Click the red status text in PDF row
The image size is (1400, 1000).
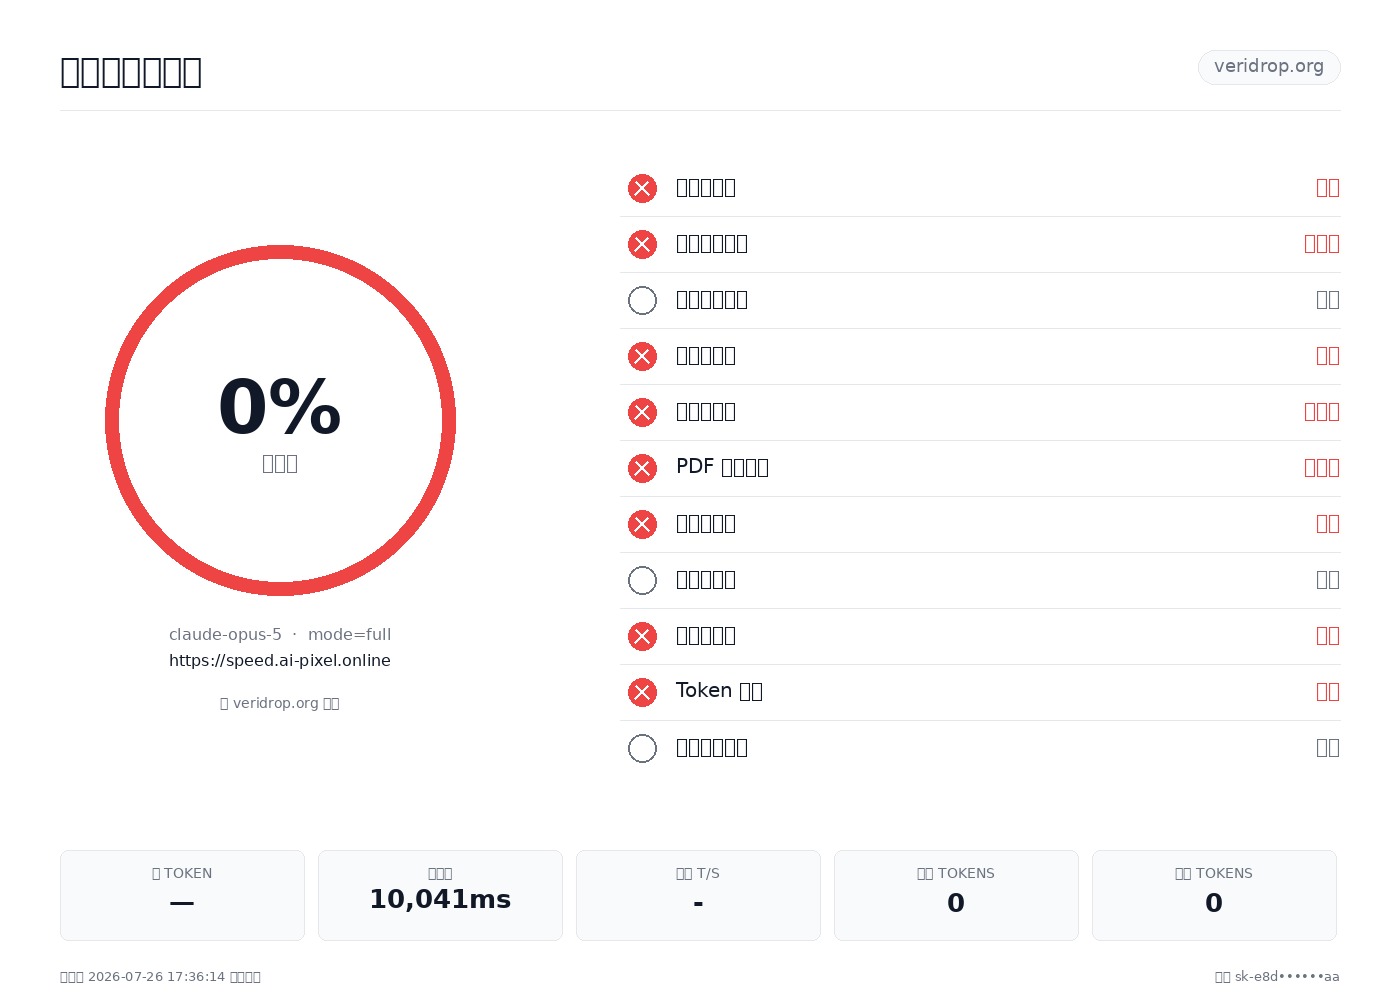click(x=1322, y=468)
